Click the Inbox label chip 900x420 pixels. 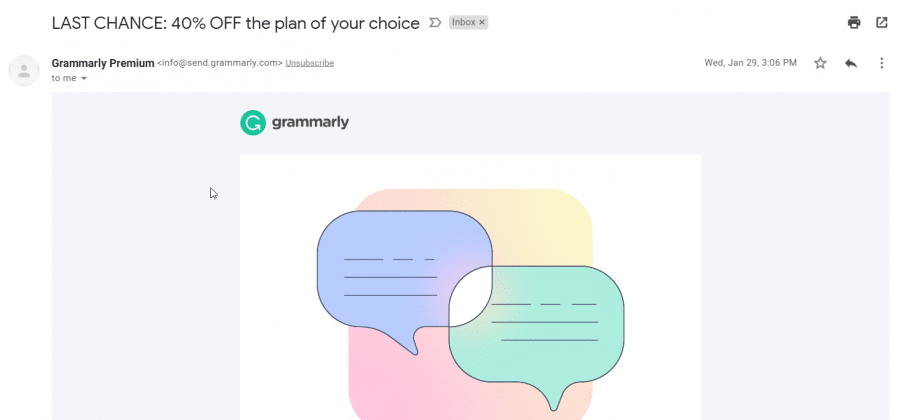pos(463,22)
